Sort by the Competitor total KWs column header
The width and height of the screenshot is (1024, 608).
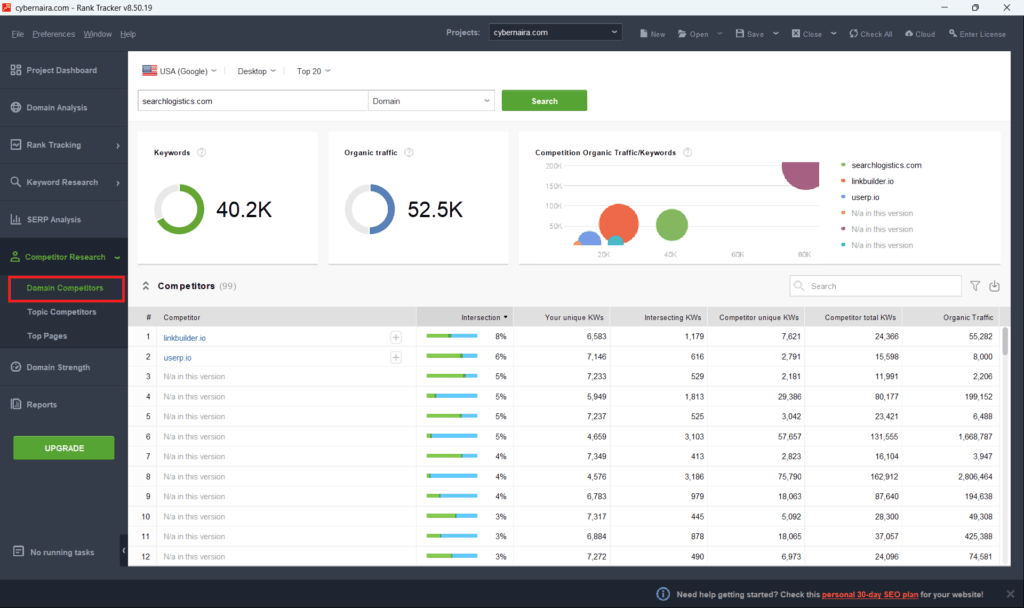pyautogui.click(x=853, y=317)
